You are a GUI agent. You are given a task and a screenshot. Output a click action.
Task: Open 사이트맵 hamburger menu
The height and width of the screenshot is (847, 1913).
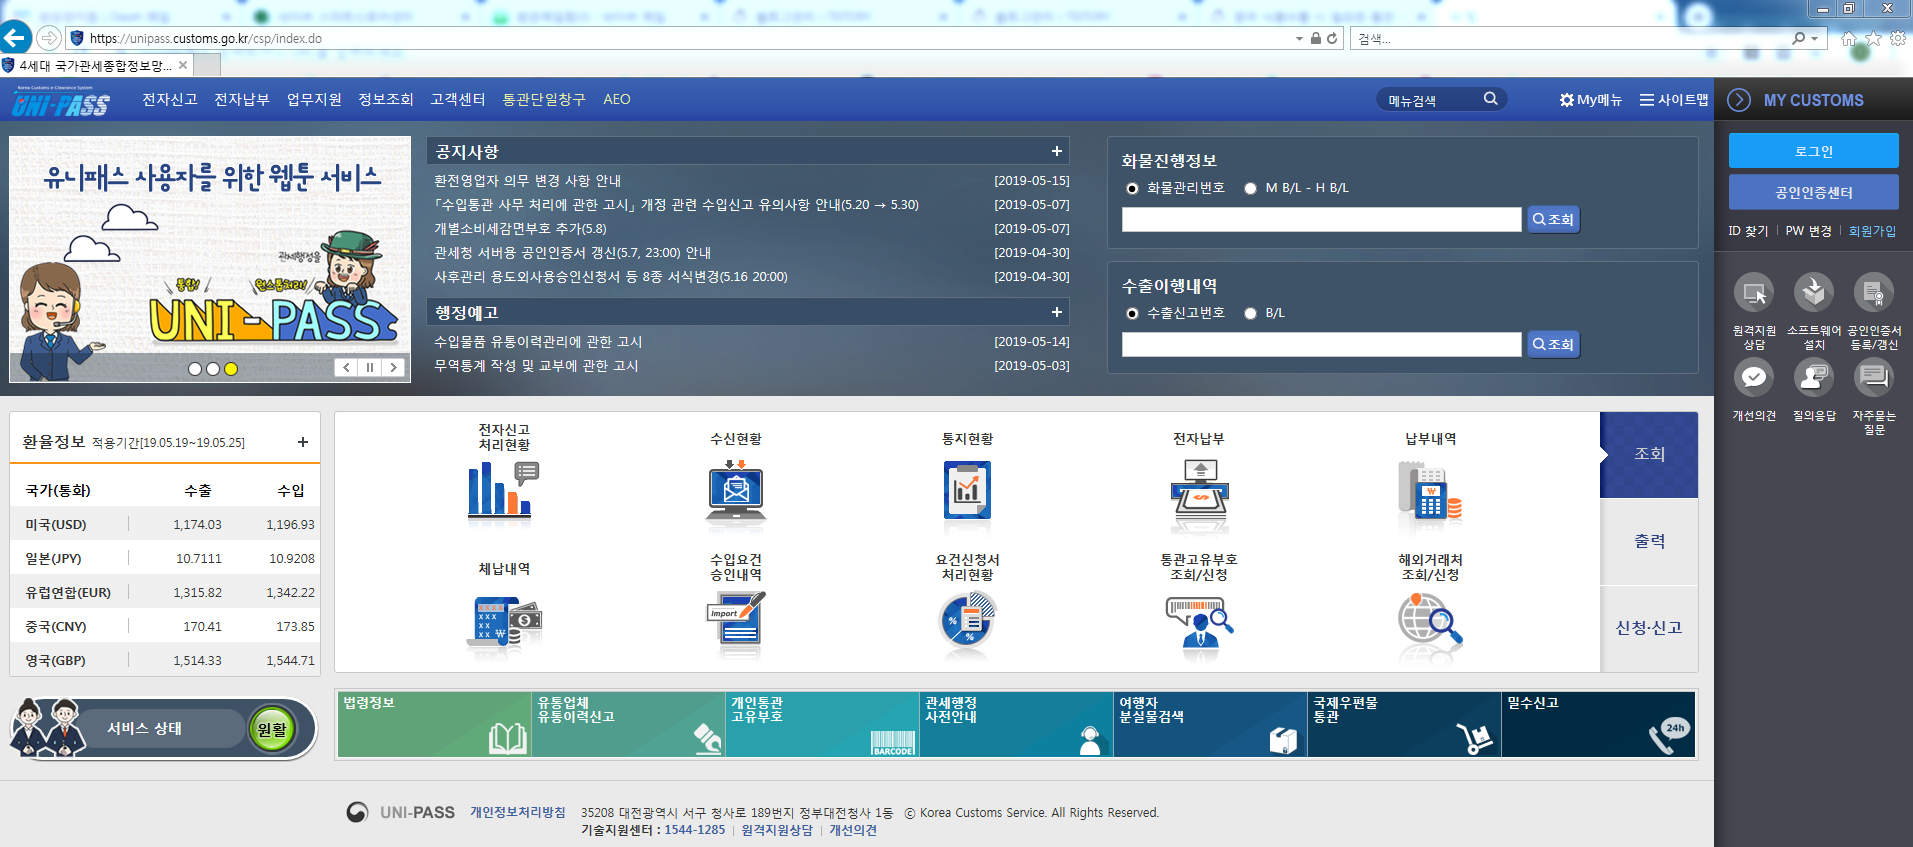point(1674,100)
